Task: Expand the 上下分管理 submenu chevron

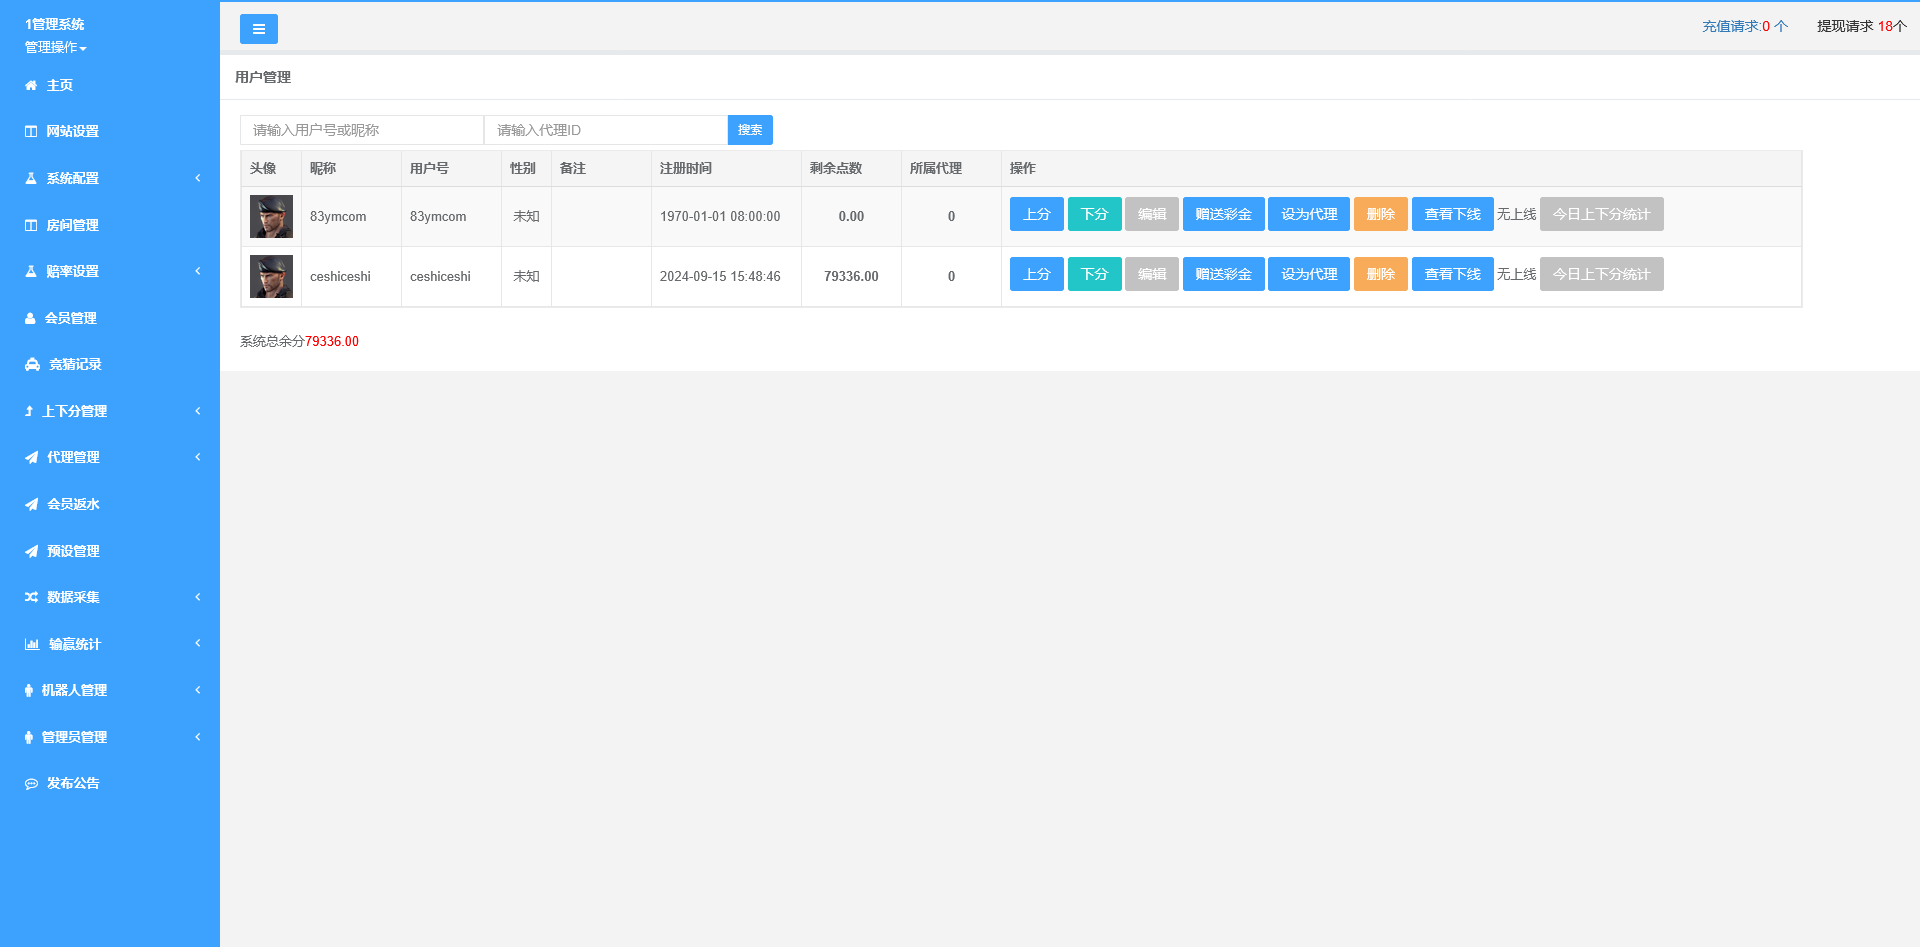Action: pyautogui.click(x=198, y=411)
